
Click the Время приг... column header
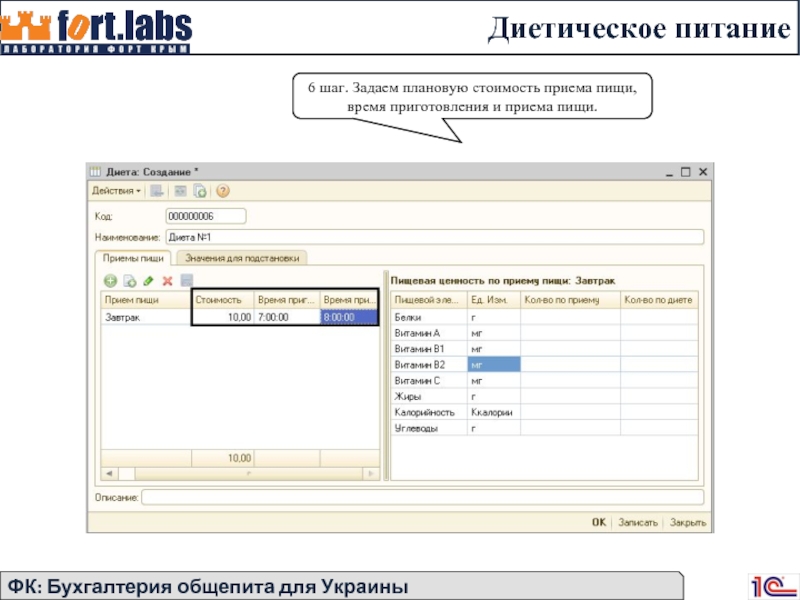pyautogui.click(x=287, y=300)
